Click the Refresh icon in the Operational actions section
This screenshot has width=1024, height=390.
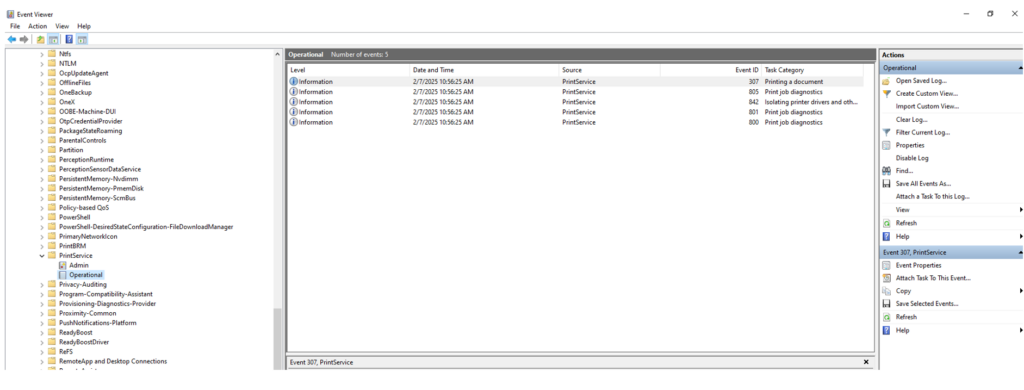[886, 223]
